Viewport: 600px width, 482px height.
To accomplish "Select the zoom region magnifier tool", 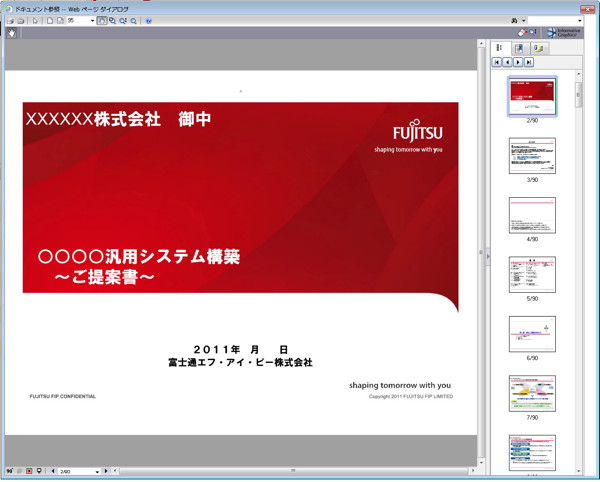I will point(112,21).
